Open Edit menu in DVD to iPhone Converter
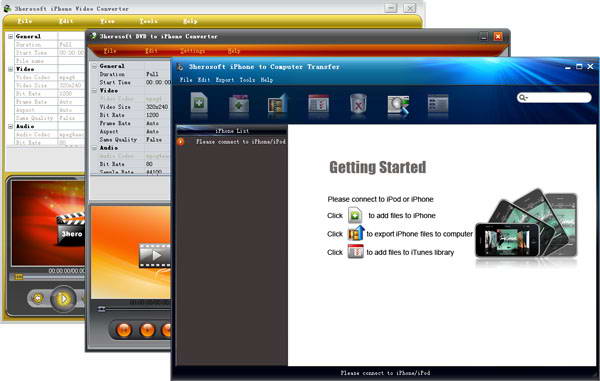 (151, 50)
